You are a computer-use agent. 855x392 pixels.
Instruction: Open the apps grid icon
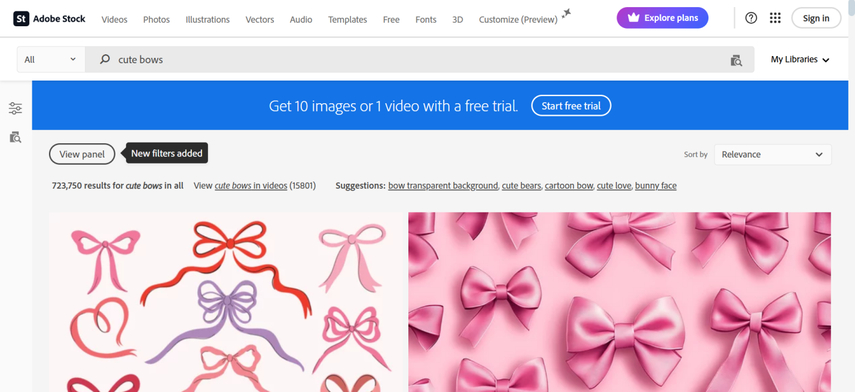pyautogui.click(x=775, y=18)
